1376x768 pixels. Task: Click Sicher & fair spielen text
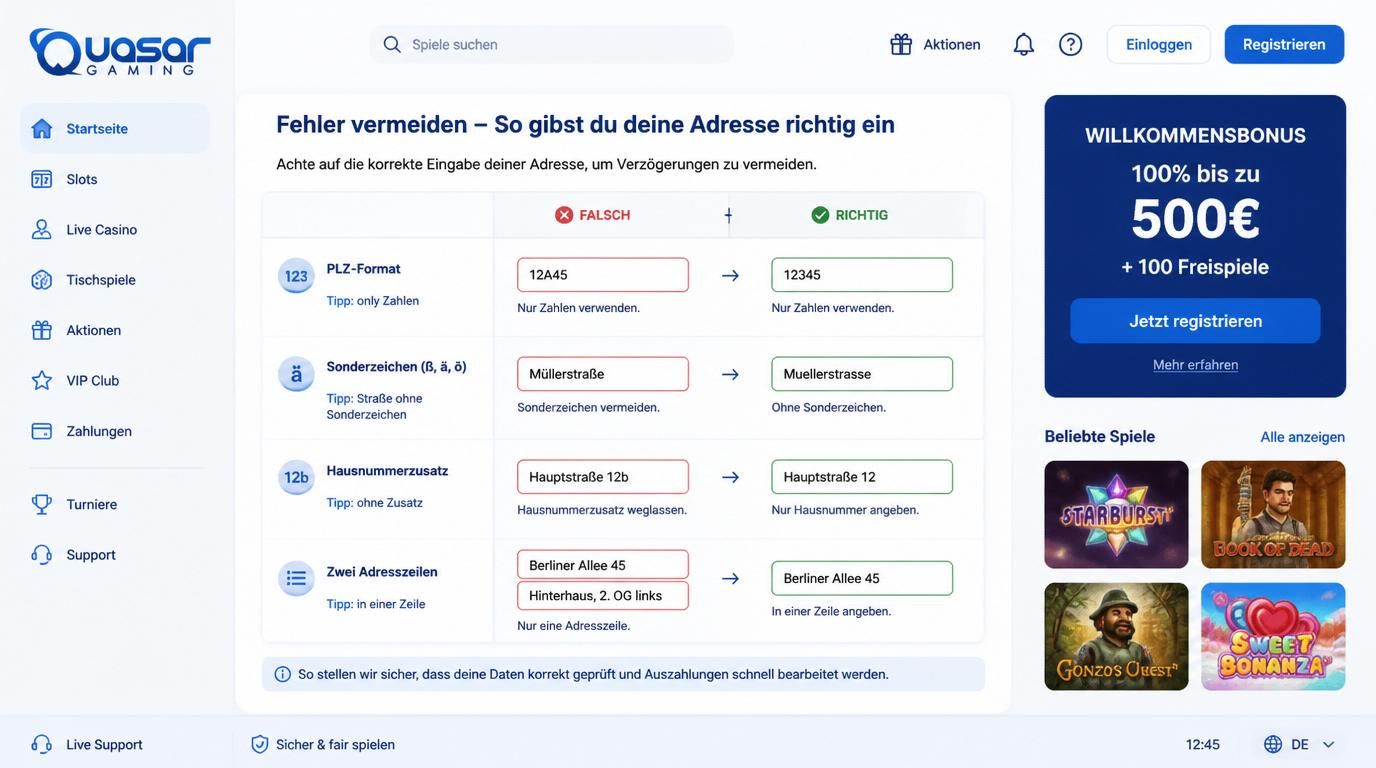(335, 744)
